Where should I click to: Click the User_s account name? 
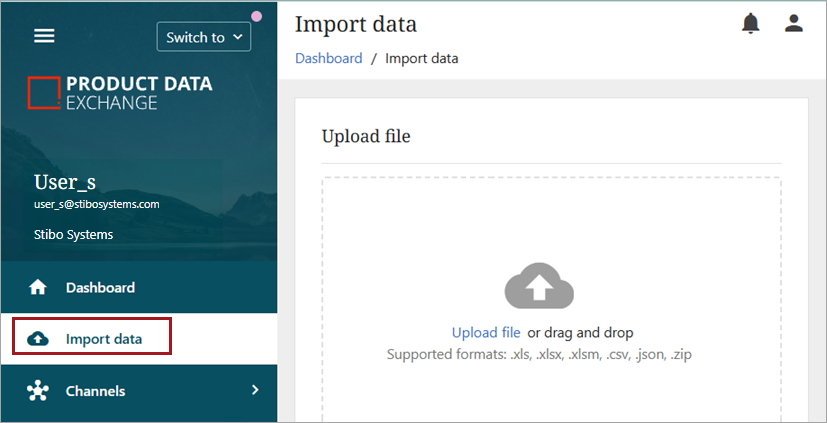pyautogui.click(x=65, y=181)
